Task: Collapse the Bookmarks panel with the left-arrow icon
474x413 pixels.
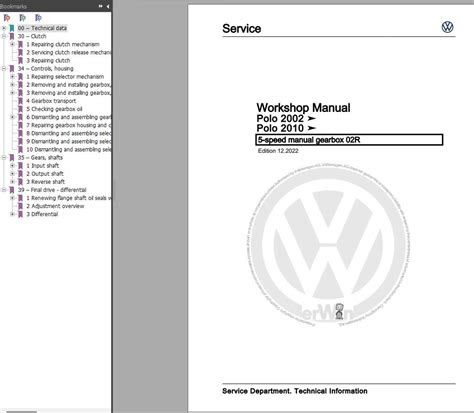Action: point(108,6)
